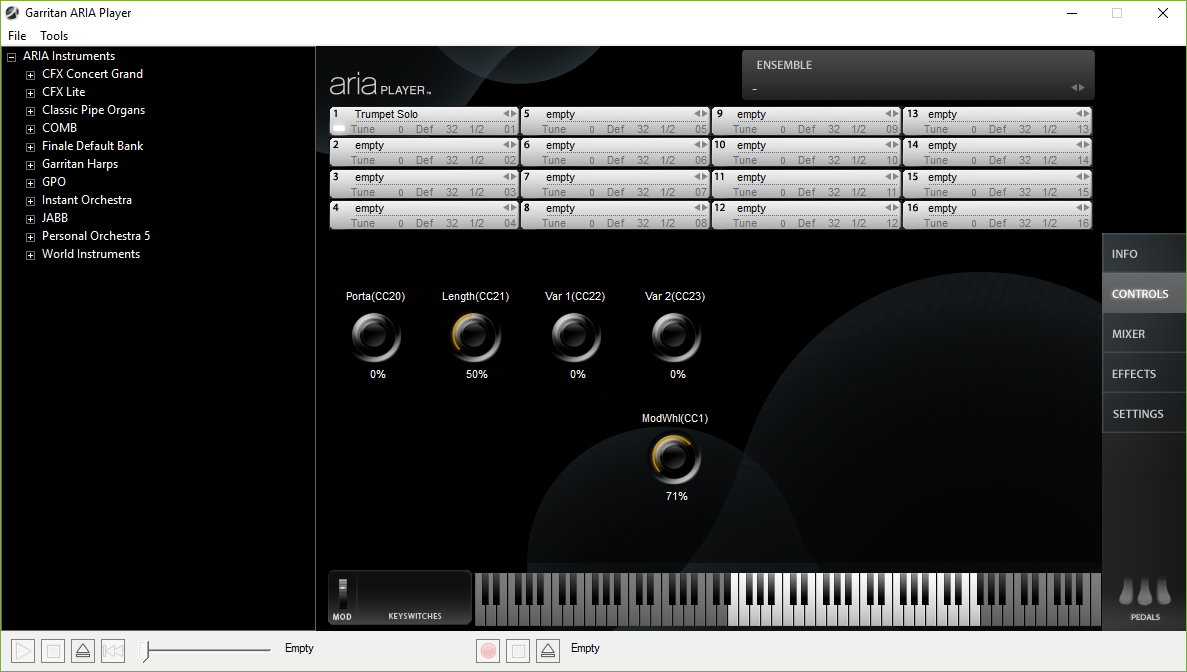The image size is (1187, 672).
Task: Click the Mod wheel control
Action: coord(343,593)
